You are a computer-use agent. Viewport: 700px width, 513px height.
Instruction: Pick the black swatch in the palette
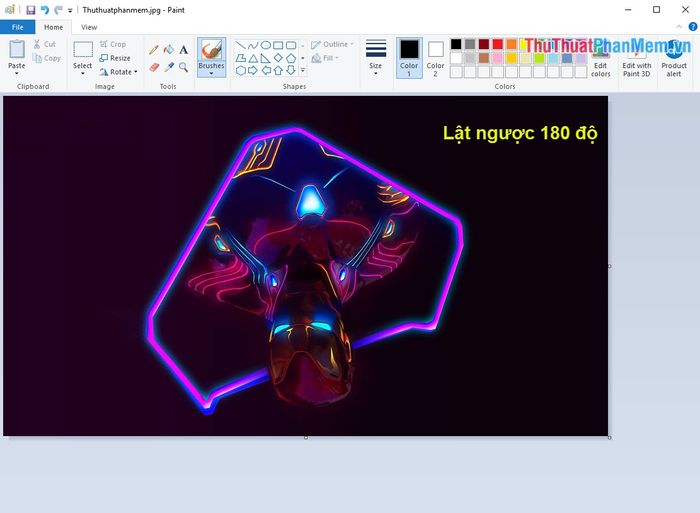[x=456, y=44]
